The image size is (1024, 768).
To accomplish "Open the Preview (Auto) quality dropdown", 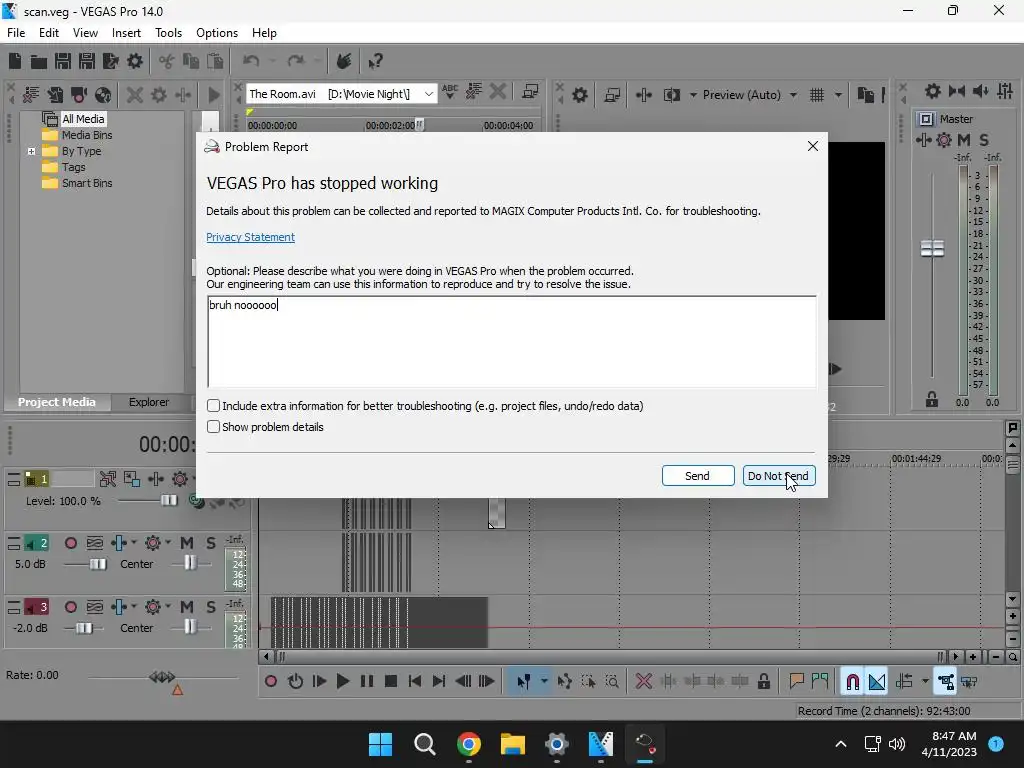I will click(x=793, y=95).
